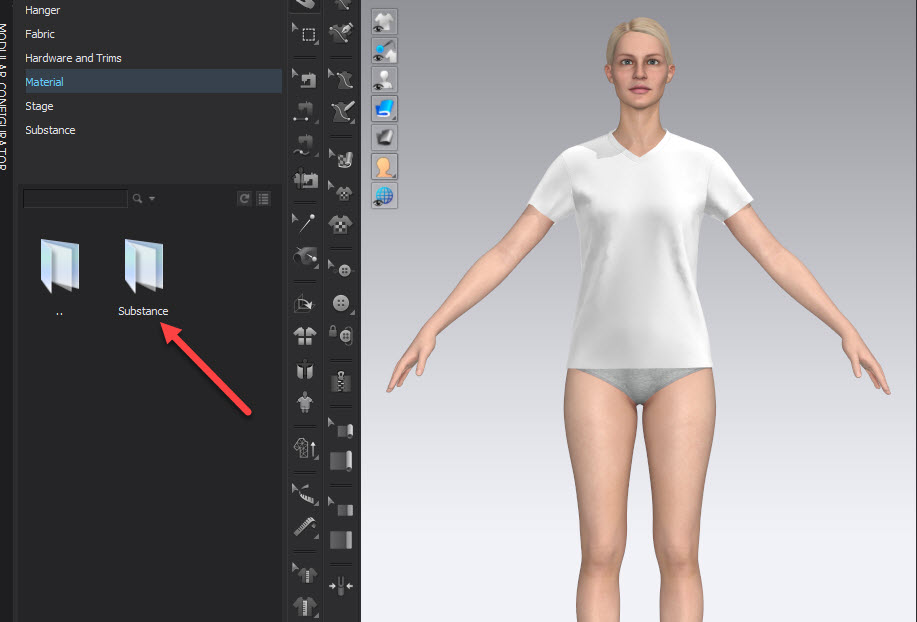Open the Substance folder in the library

tap(143, 268)
